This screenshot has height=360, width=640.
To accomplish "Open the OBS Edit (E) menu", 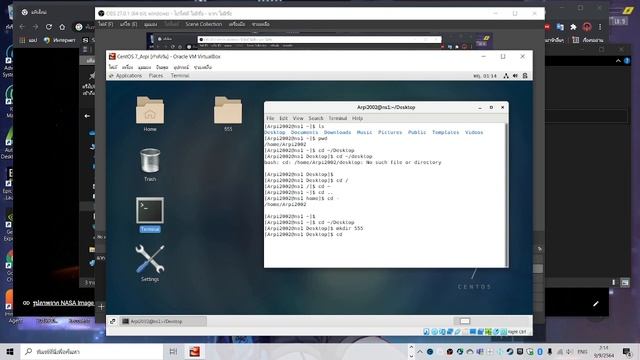I will (128, 24).
